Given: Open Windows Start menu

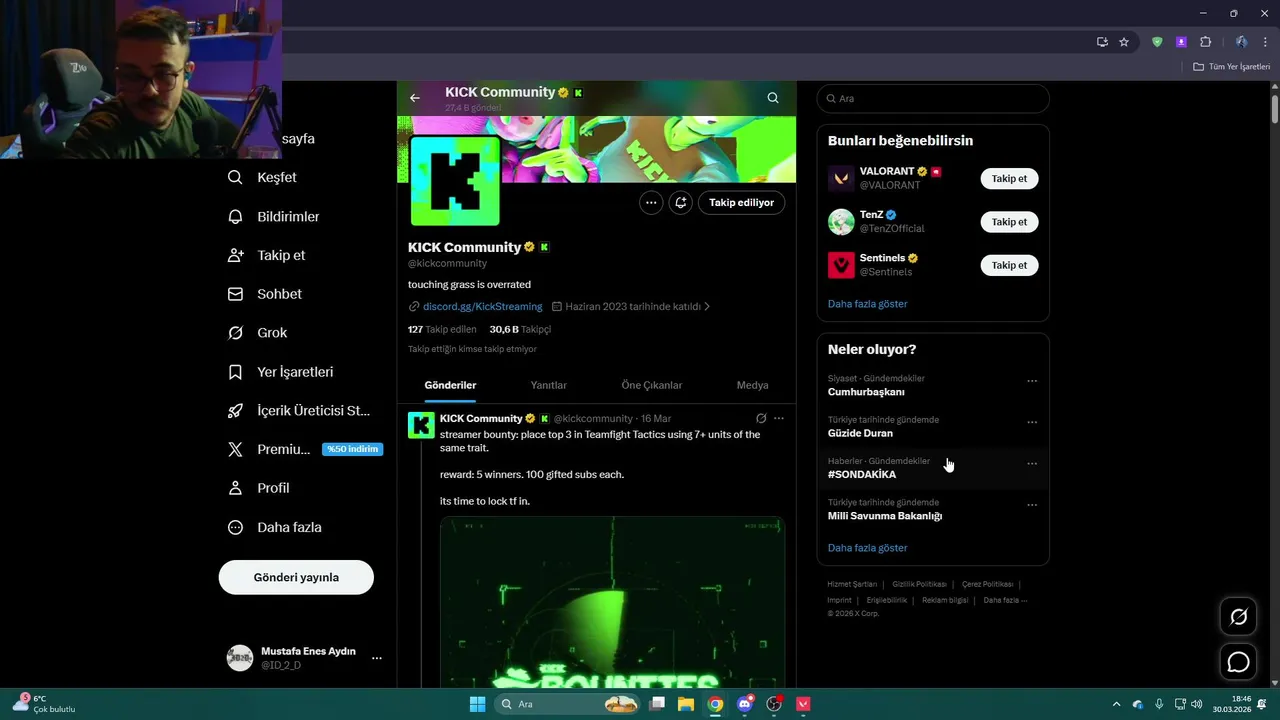Looking at the screenshot, I should click(477, 704).
